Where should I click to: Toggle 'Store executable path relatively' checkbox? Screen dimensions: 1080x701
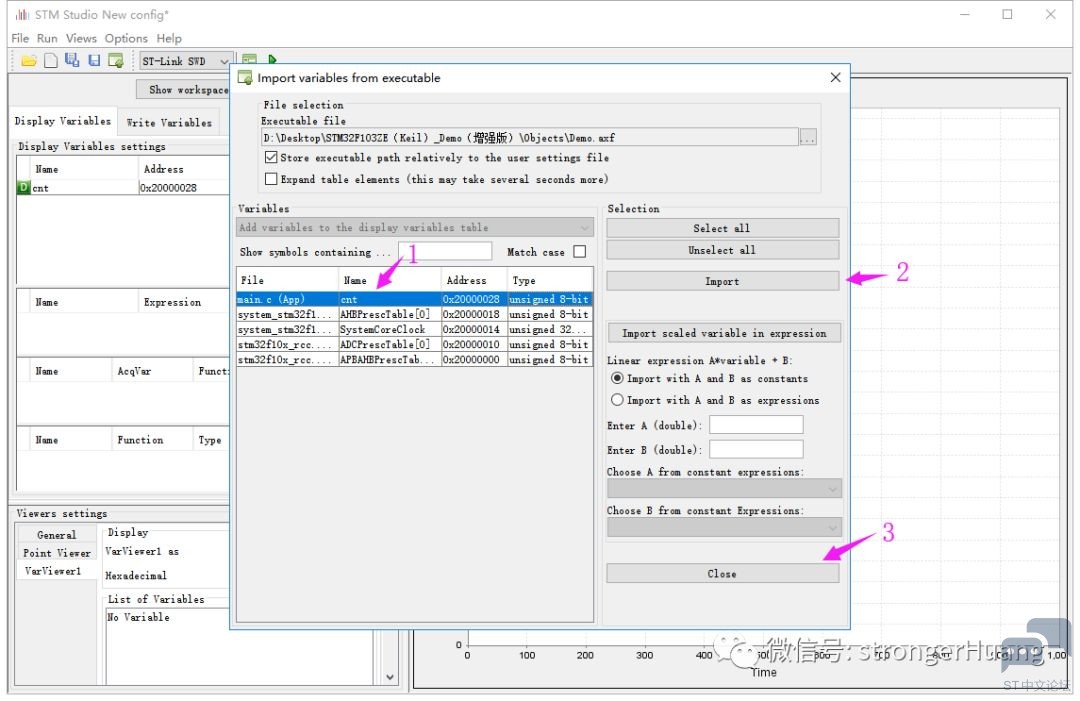tap(271, 158)
